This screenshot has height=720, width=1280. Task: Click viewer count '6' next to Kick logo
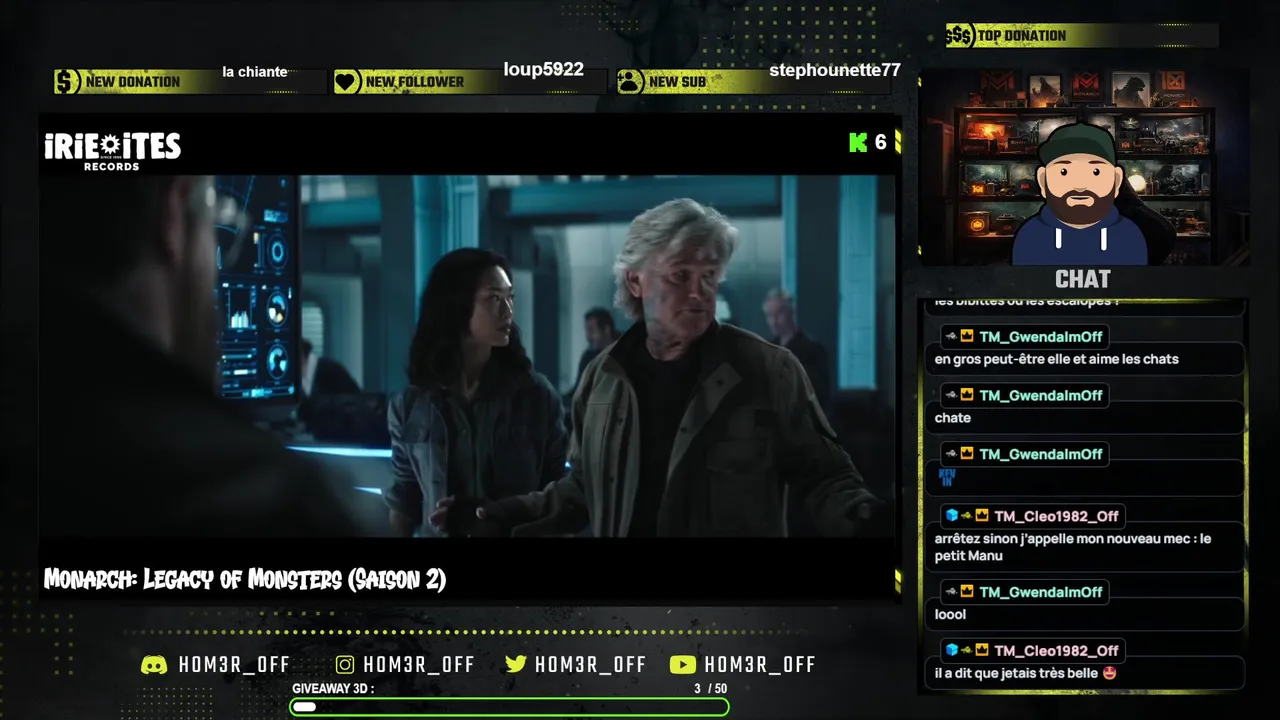[881, 142]
